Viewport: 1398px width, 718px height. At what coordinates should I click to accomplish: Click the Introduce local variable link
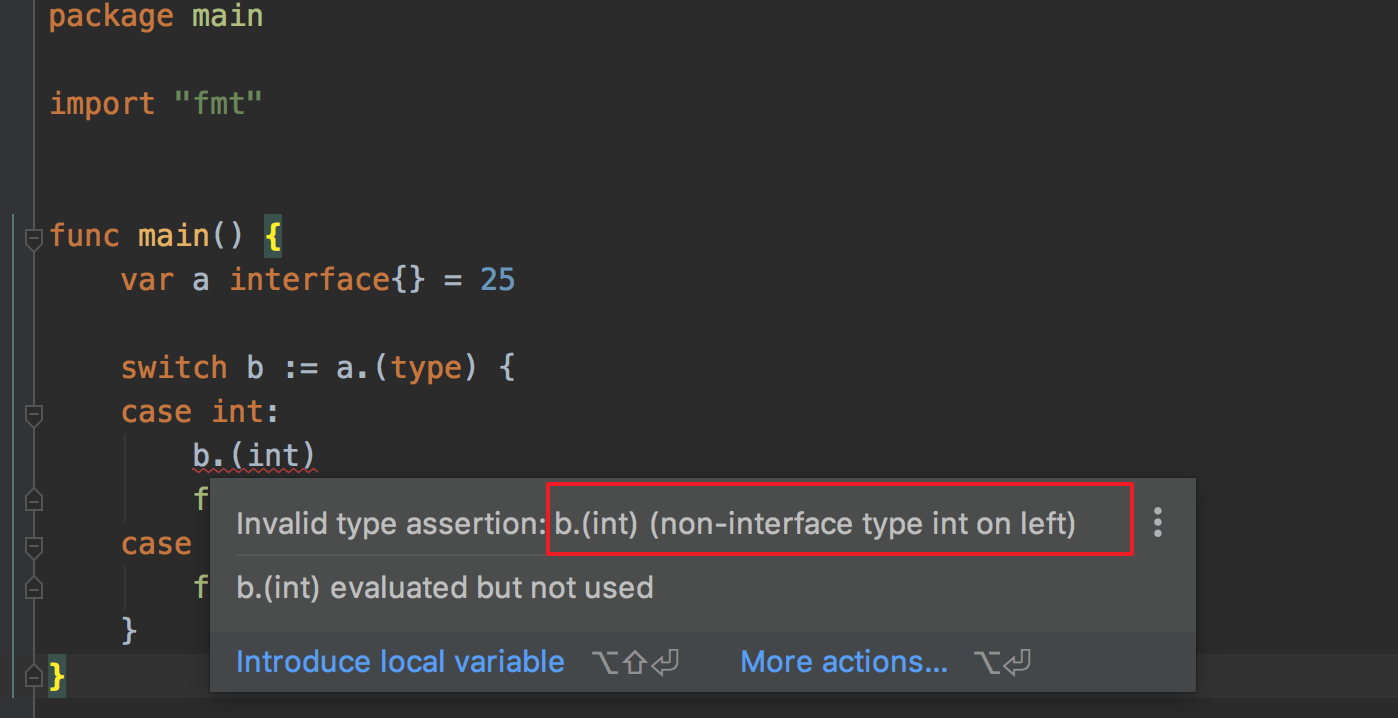click(x=400, y=662)
